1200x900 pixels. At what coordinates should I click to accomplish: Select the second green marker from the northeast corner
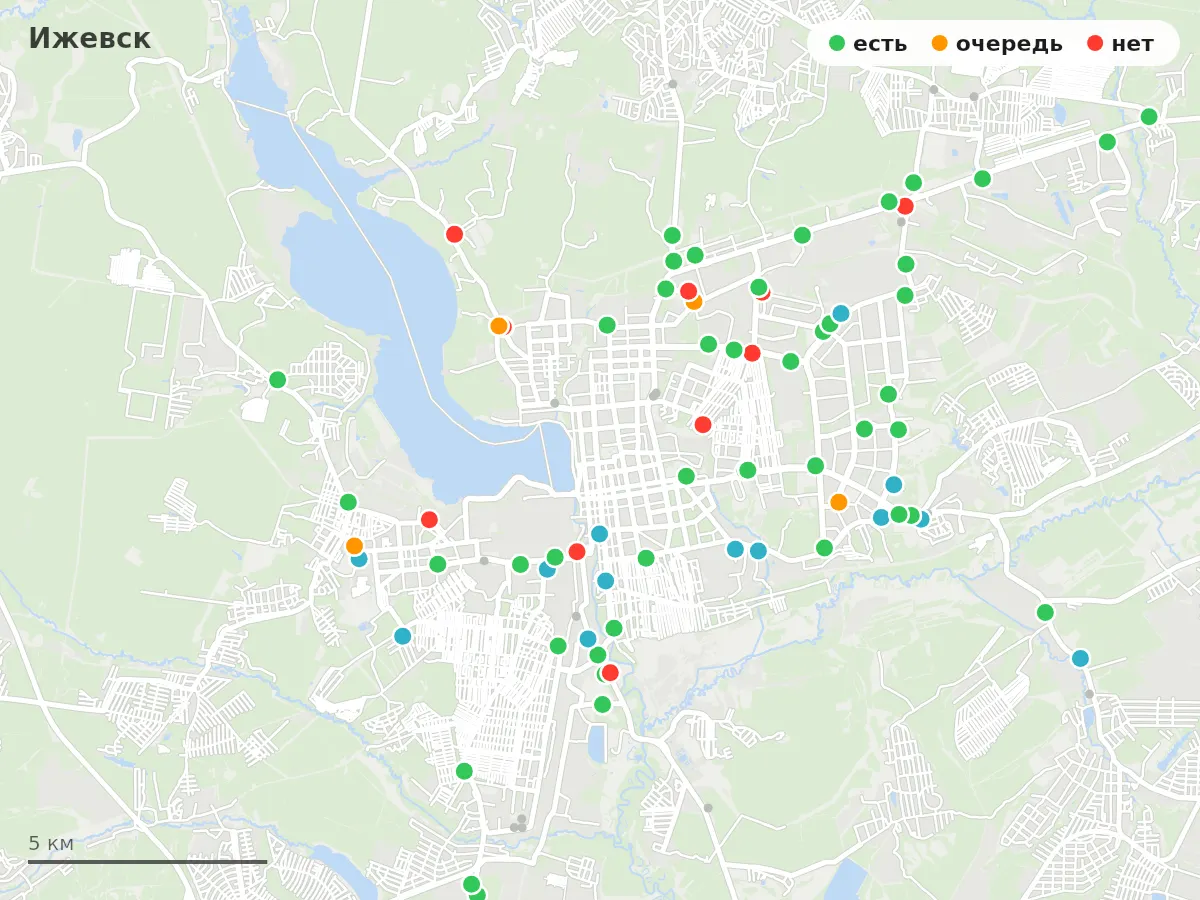(1107, 142)
